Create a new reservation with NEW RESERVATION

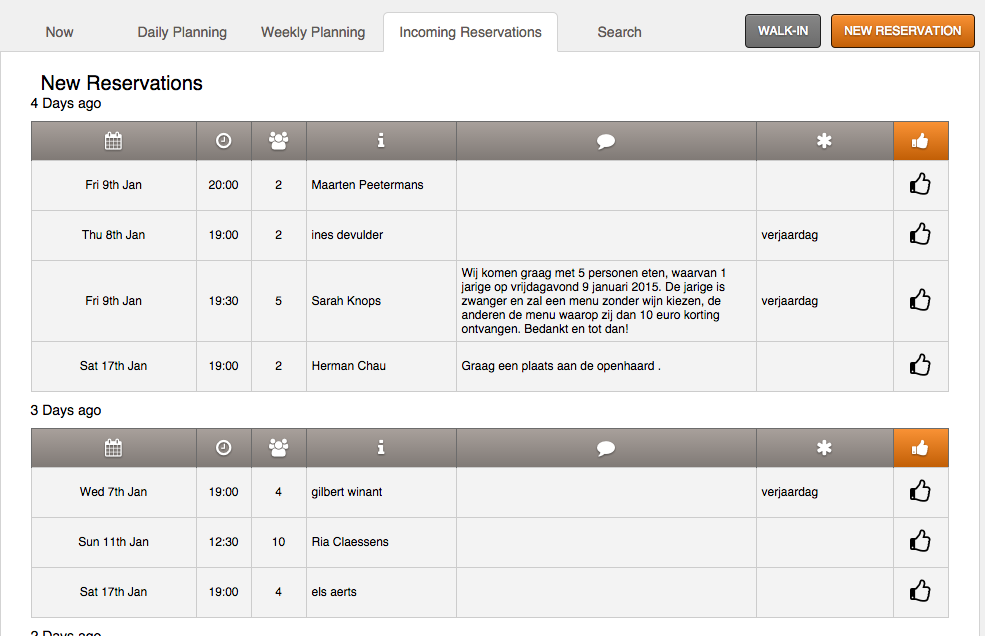point(902,31)
